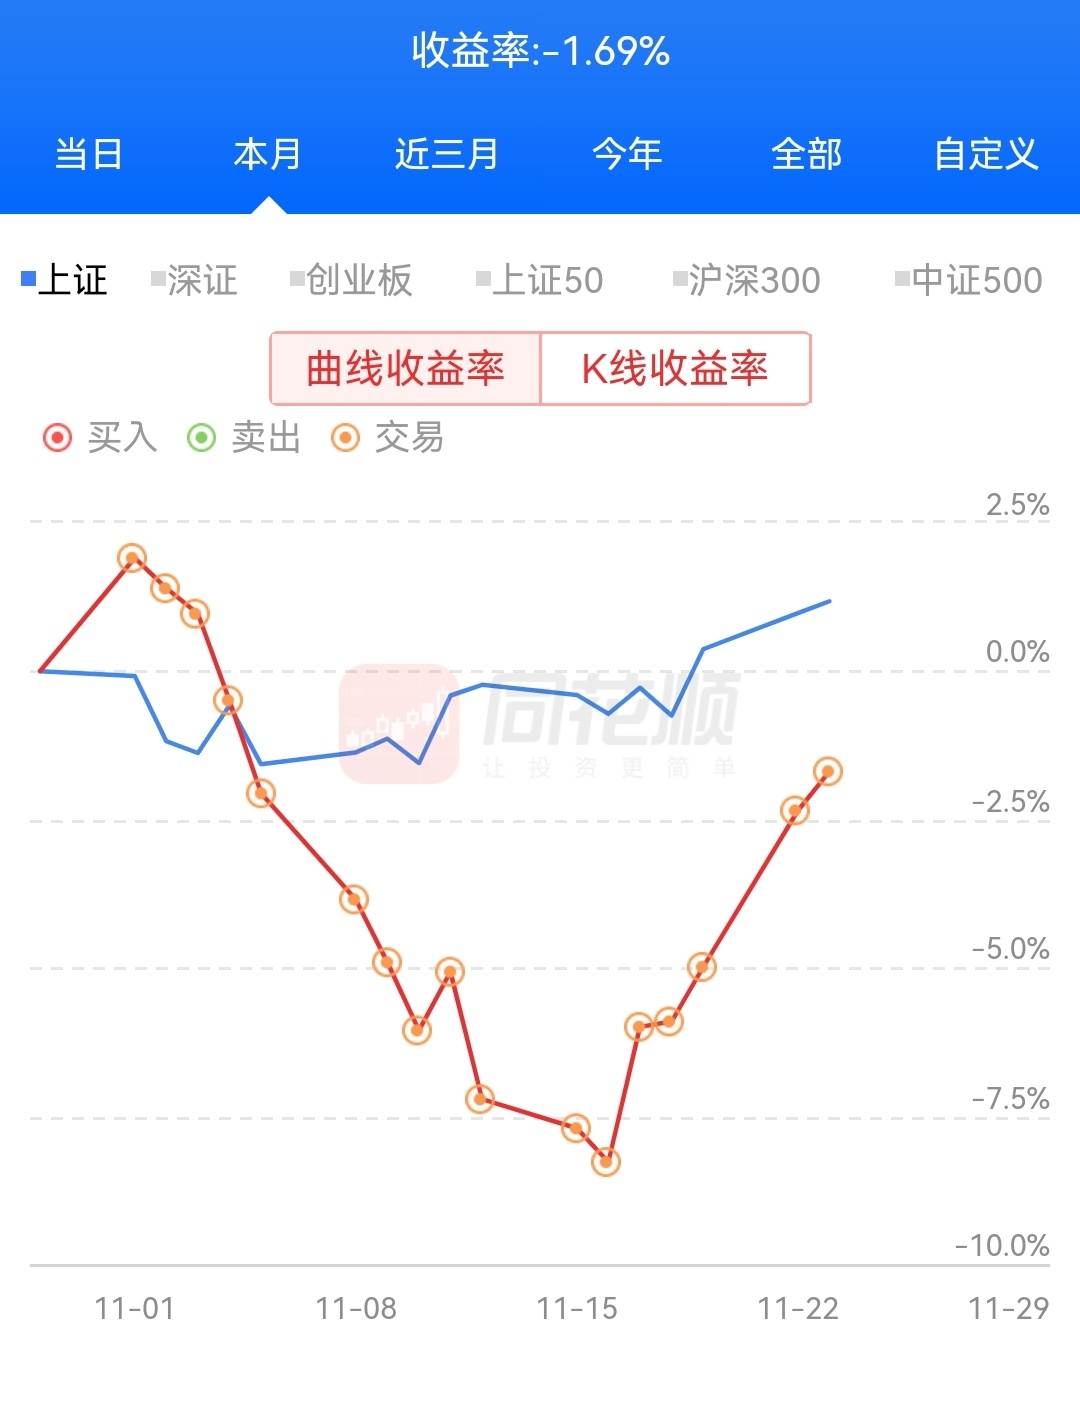Toggle the 上证 index comparison
Viewport: 1080px width, 1415px height.
tap(64, 280)
